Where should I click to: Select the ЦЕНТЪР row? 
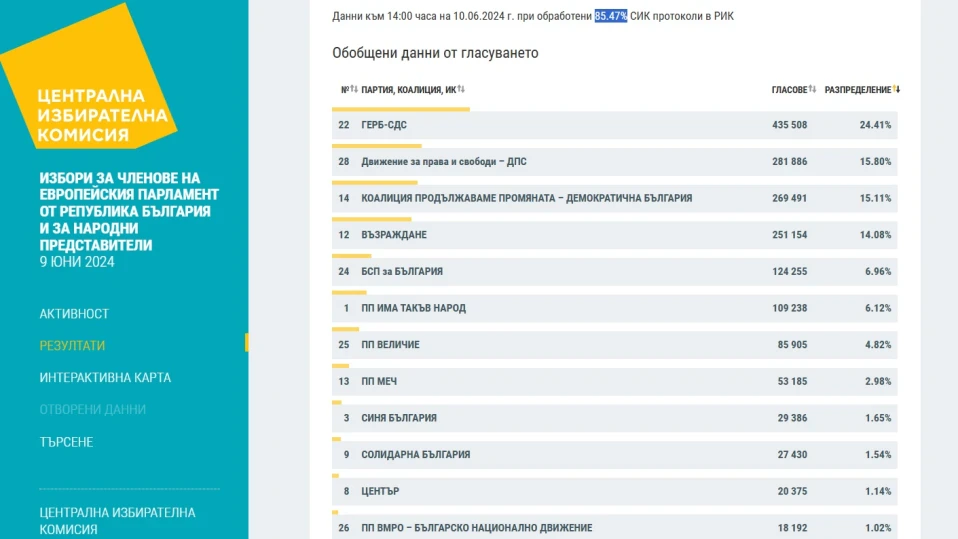[615, 491]
